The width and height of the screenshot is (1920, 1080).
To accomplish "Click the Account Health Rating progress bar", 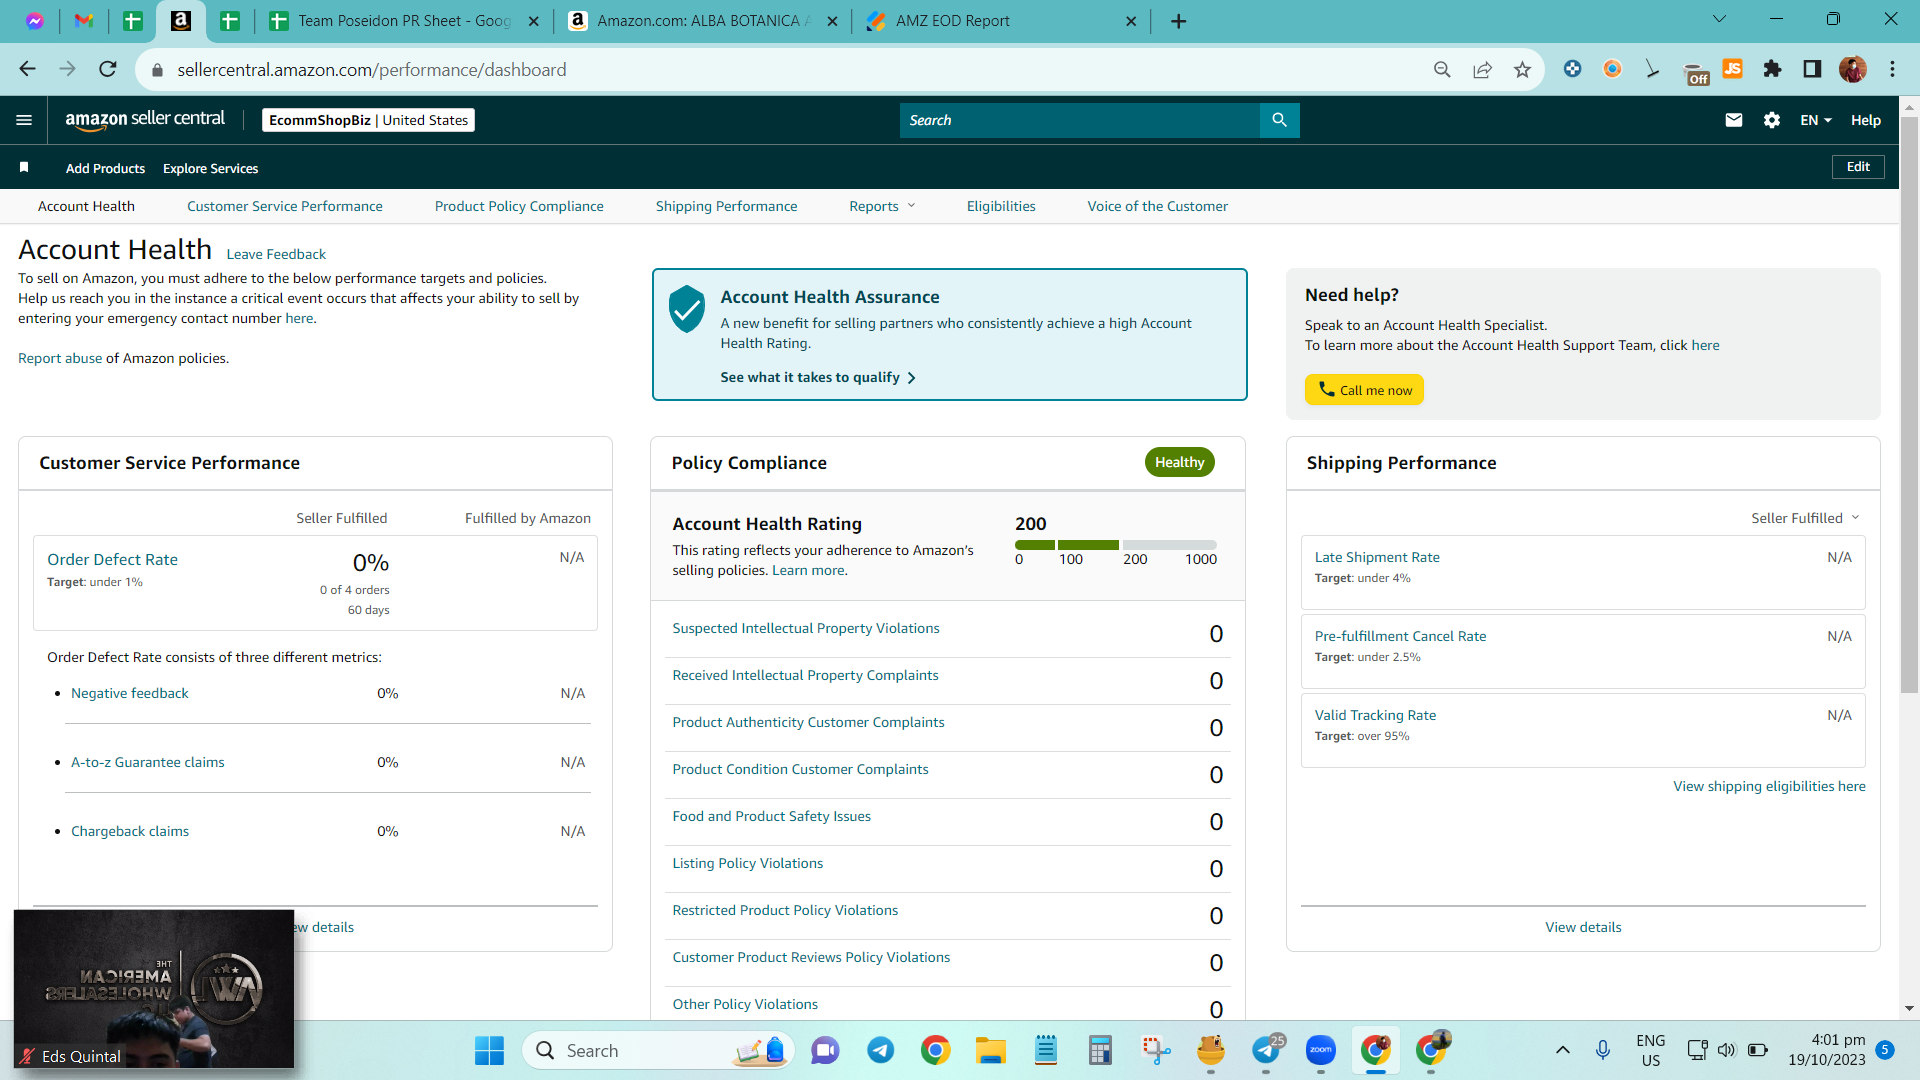I will pyautogui.click(x=1116, y=545).
